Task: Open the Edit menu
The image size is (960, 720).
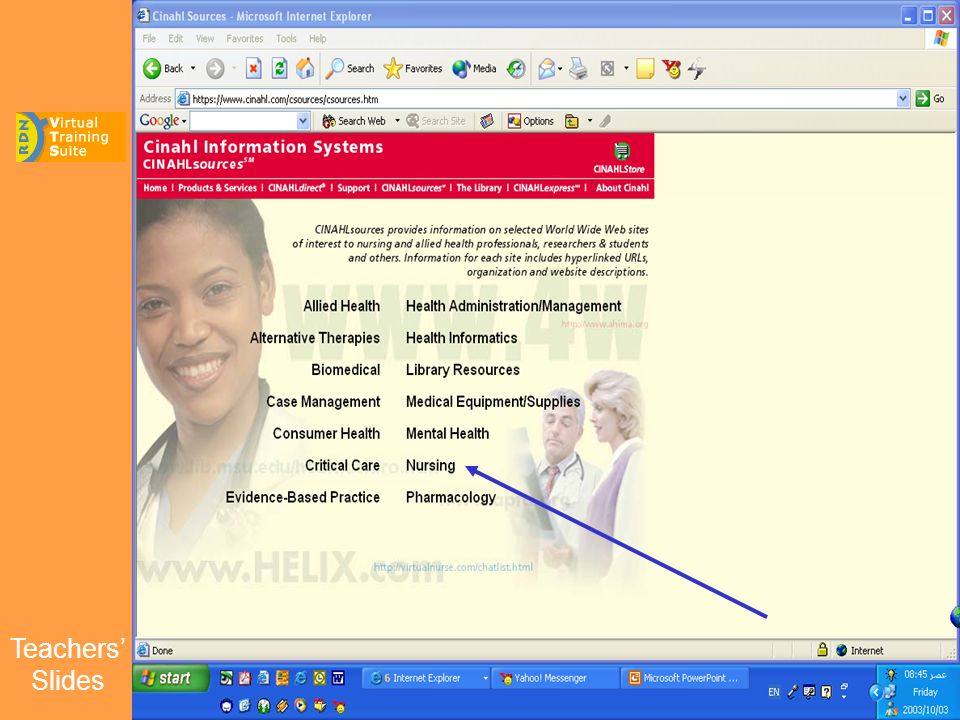Action: click(176, 39)
